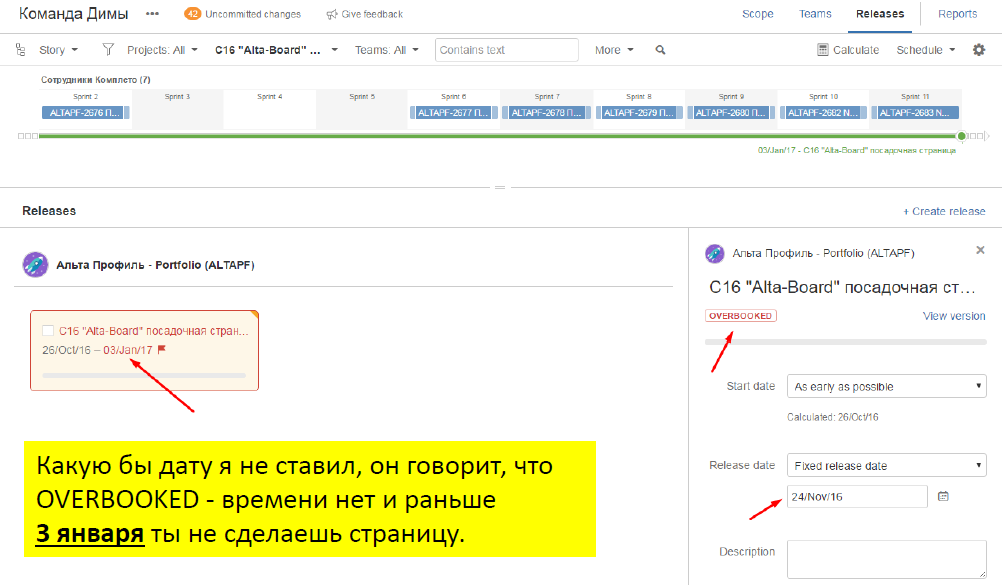Click the filter funnel icon
The image size is (1008, 585).
pyautogui.click(x=108, y=50)
